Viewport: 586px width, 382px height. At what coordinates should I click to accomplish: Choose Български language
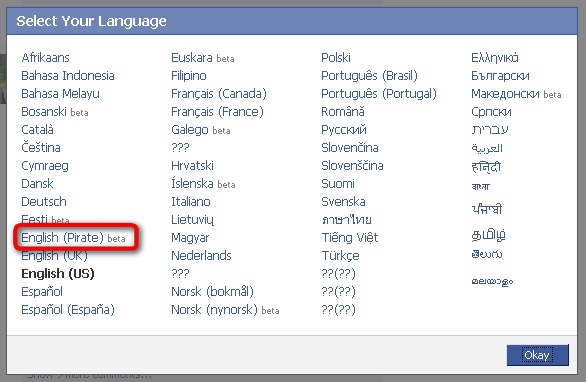tap(500, 76)
